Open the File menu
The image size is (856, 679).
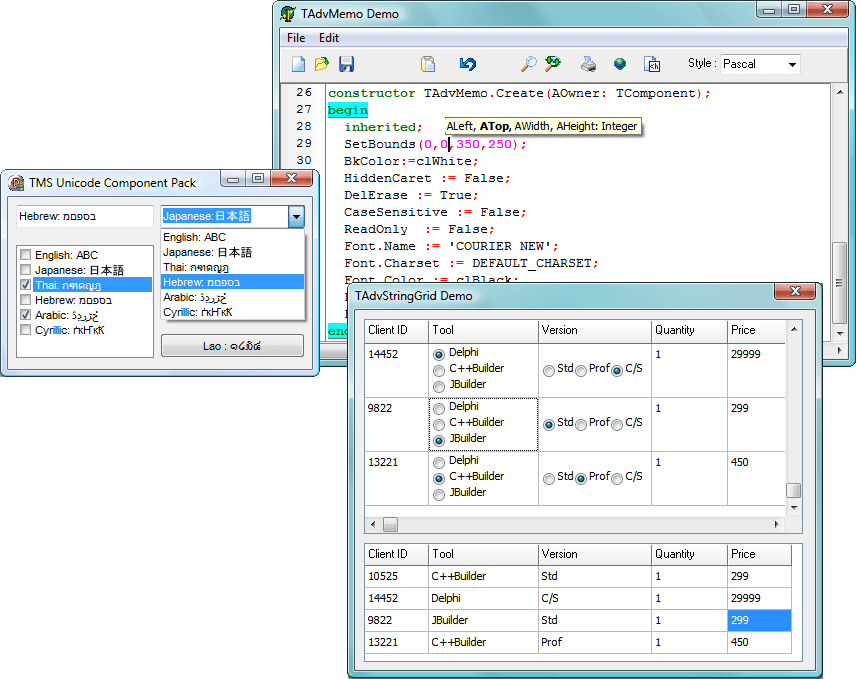point(296,38)
